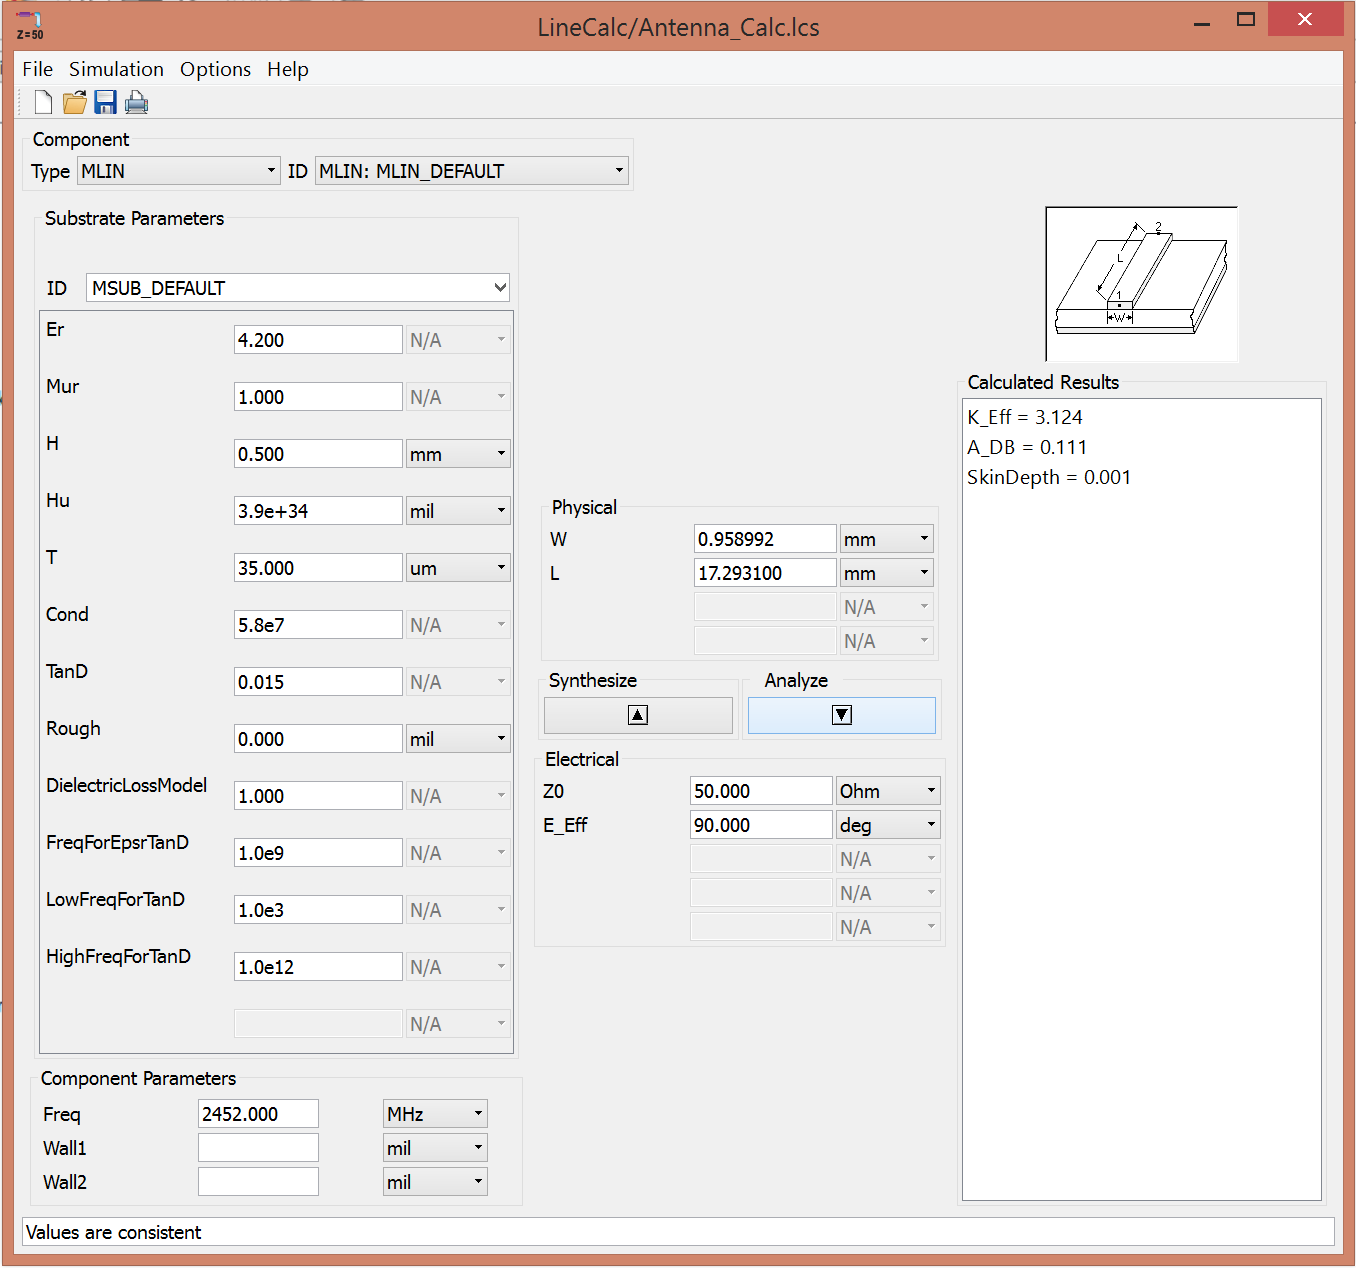Image resolution: width=1356 pixels, height=1268 pixels.
Task: Click the W width field 0.958992
Action: click(765, 539)
